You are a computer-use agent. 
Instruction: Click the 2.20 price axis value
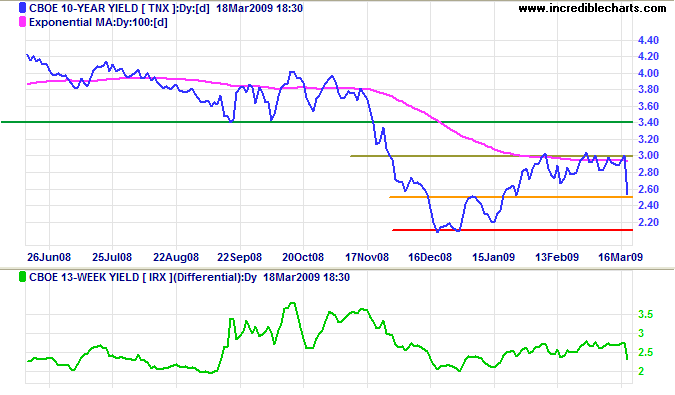tap(648, 222)
